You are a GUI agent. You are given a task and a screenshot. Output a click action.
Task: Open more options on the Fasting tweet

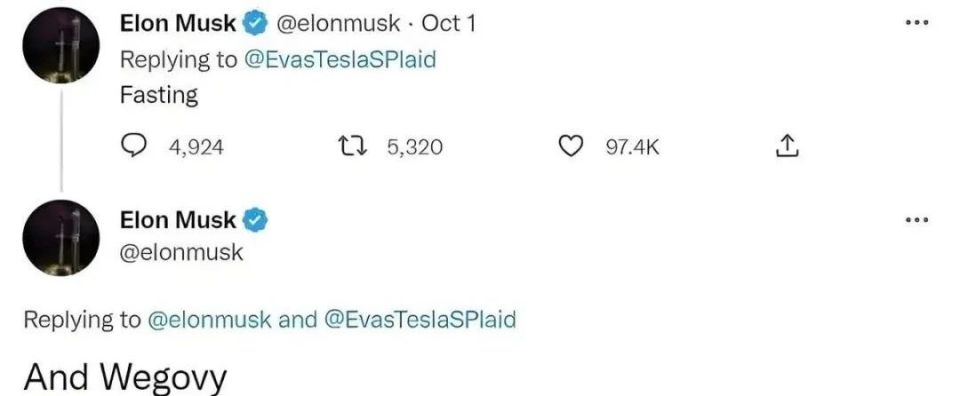point(917,23)
